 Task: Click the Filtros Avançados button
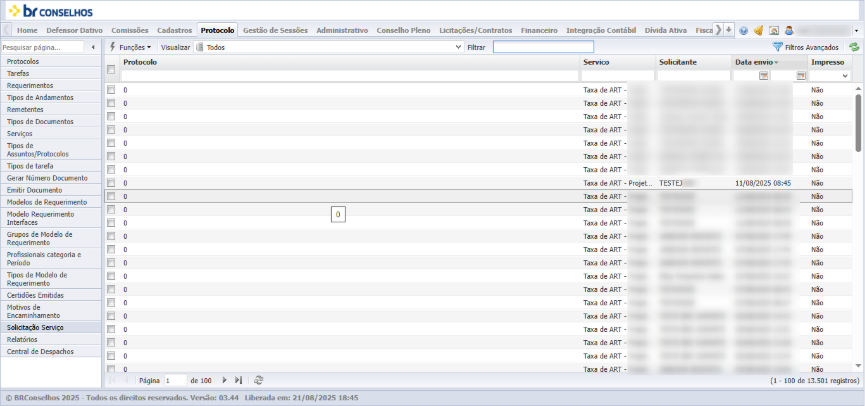pyautogui.click(x=806, y=47)
